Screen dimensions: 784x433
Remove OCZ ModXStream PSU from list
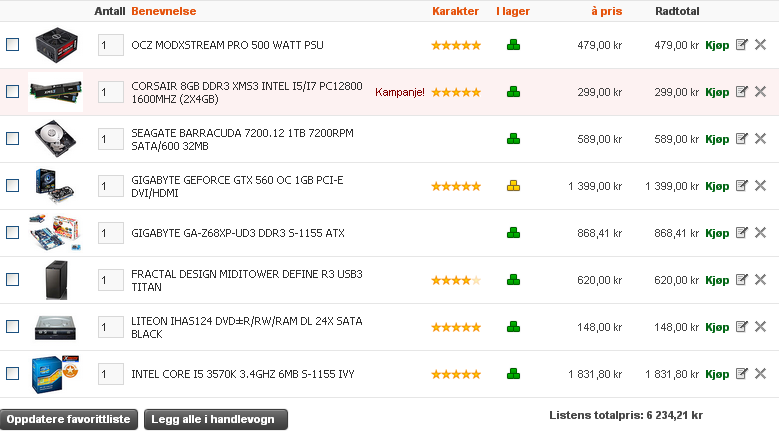[x=760, y=44]
